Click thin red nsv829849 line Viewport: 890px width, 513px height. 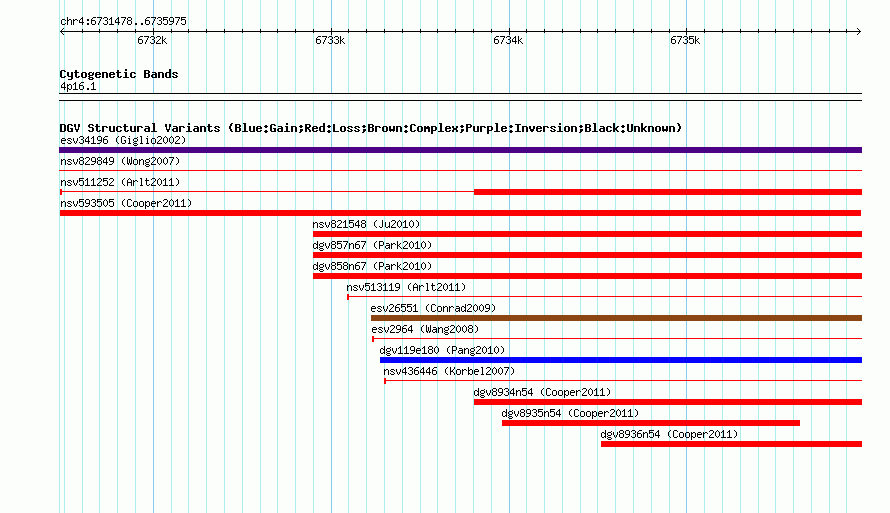460,170
